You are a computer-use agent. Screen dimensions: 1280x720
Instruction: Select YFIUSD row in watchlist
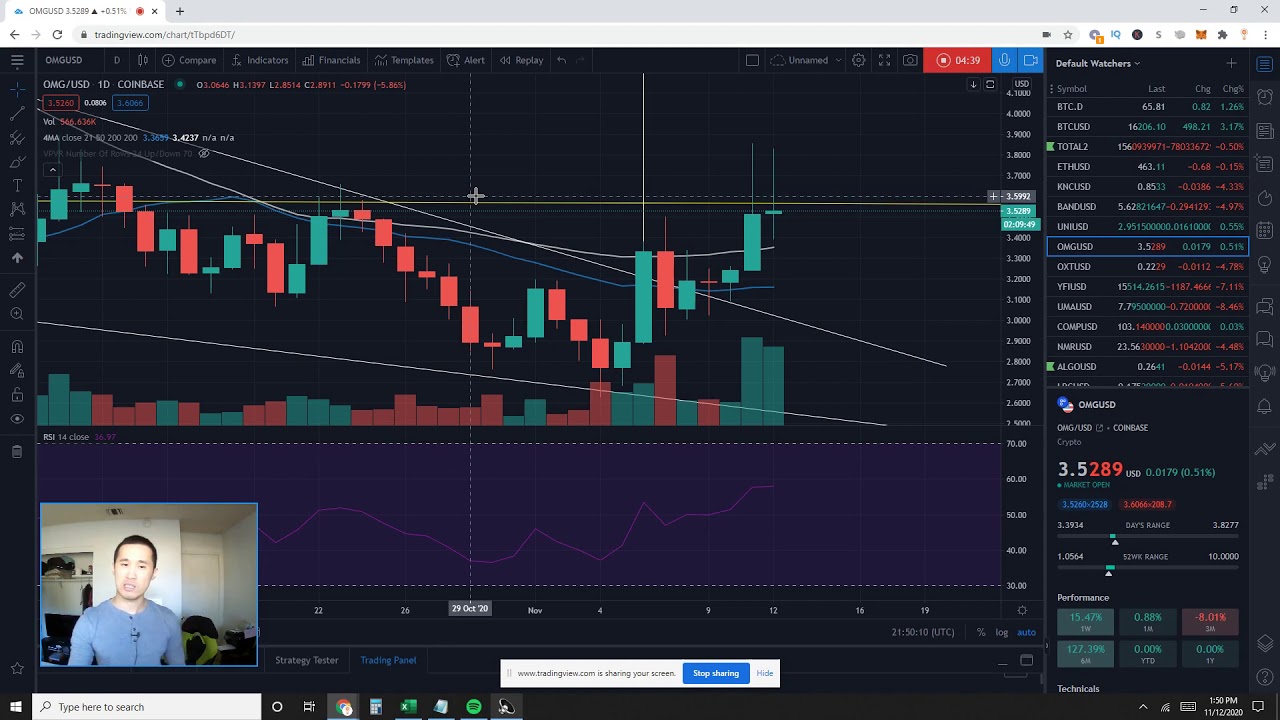pos(1148,287)
